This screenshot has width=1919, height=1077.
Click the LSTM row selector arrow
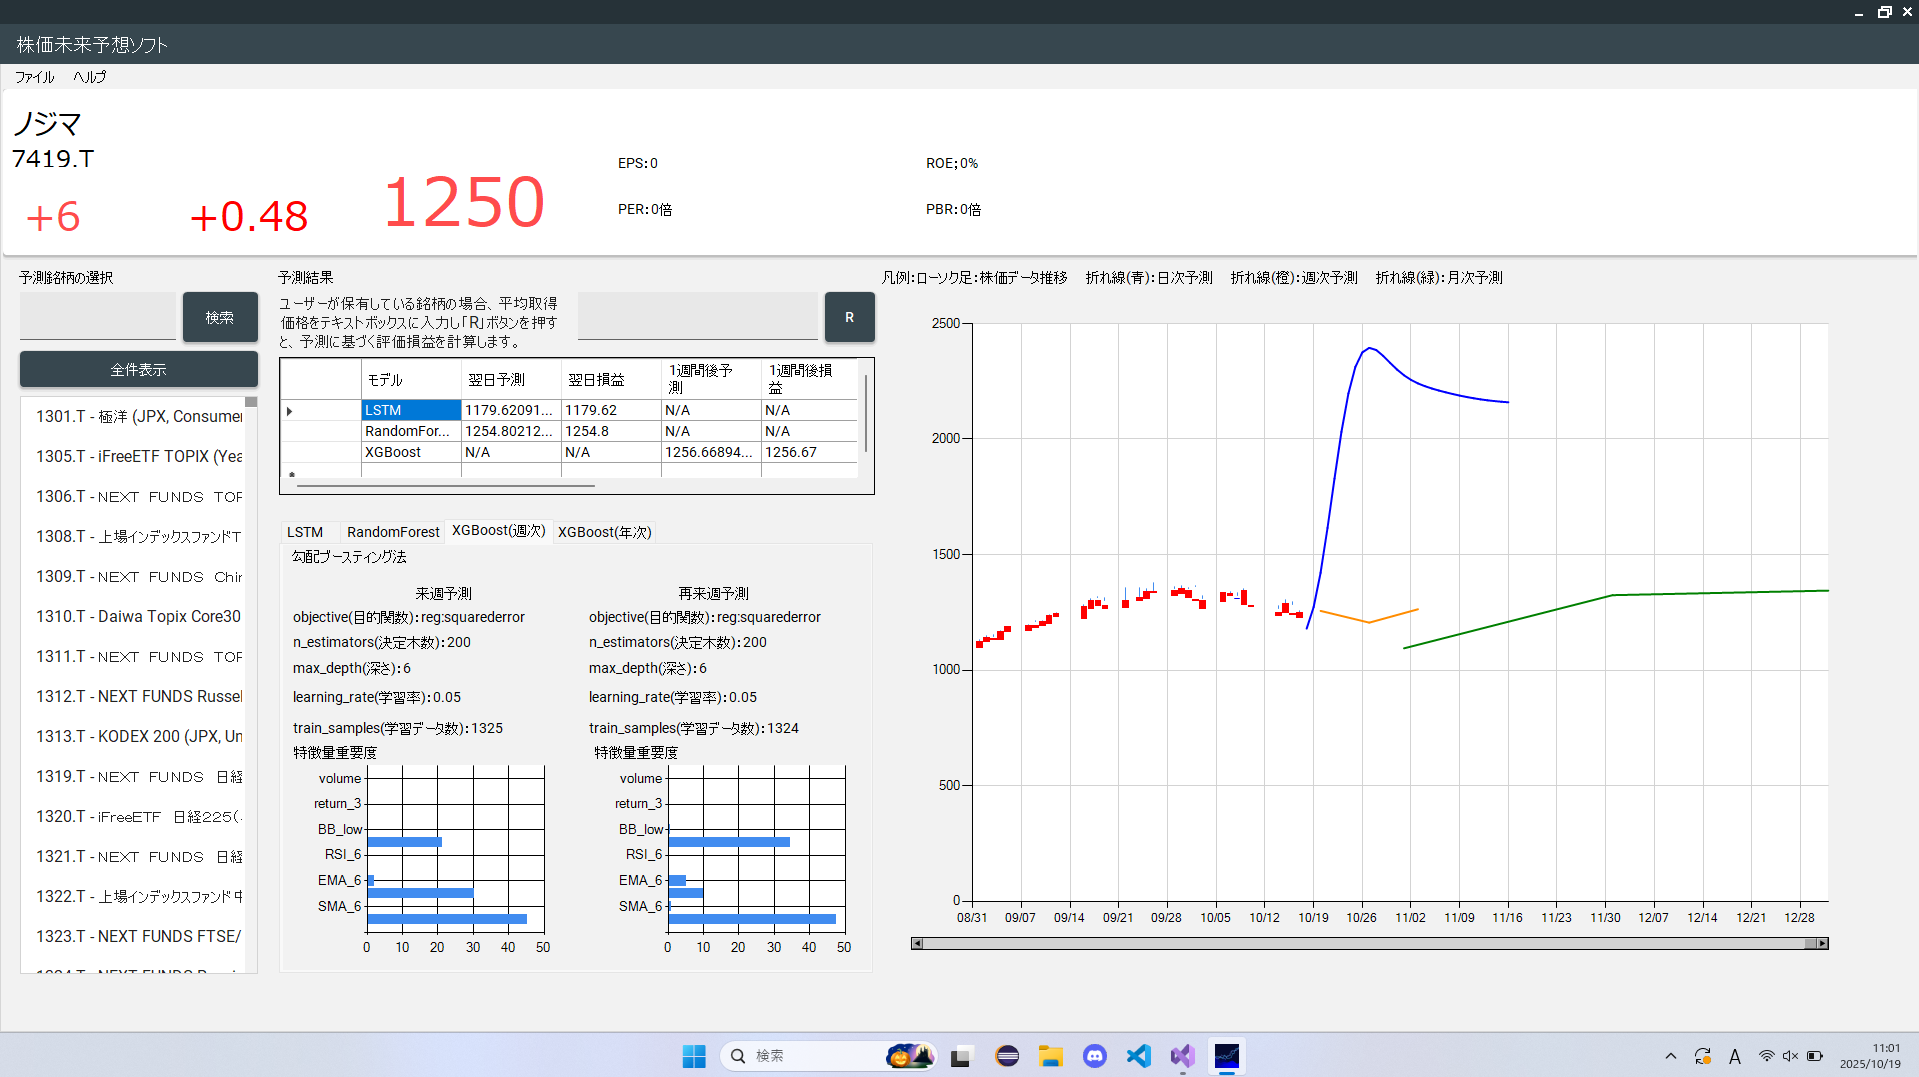[x=290, y=411]
